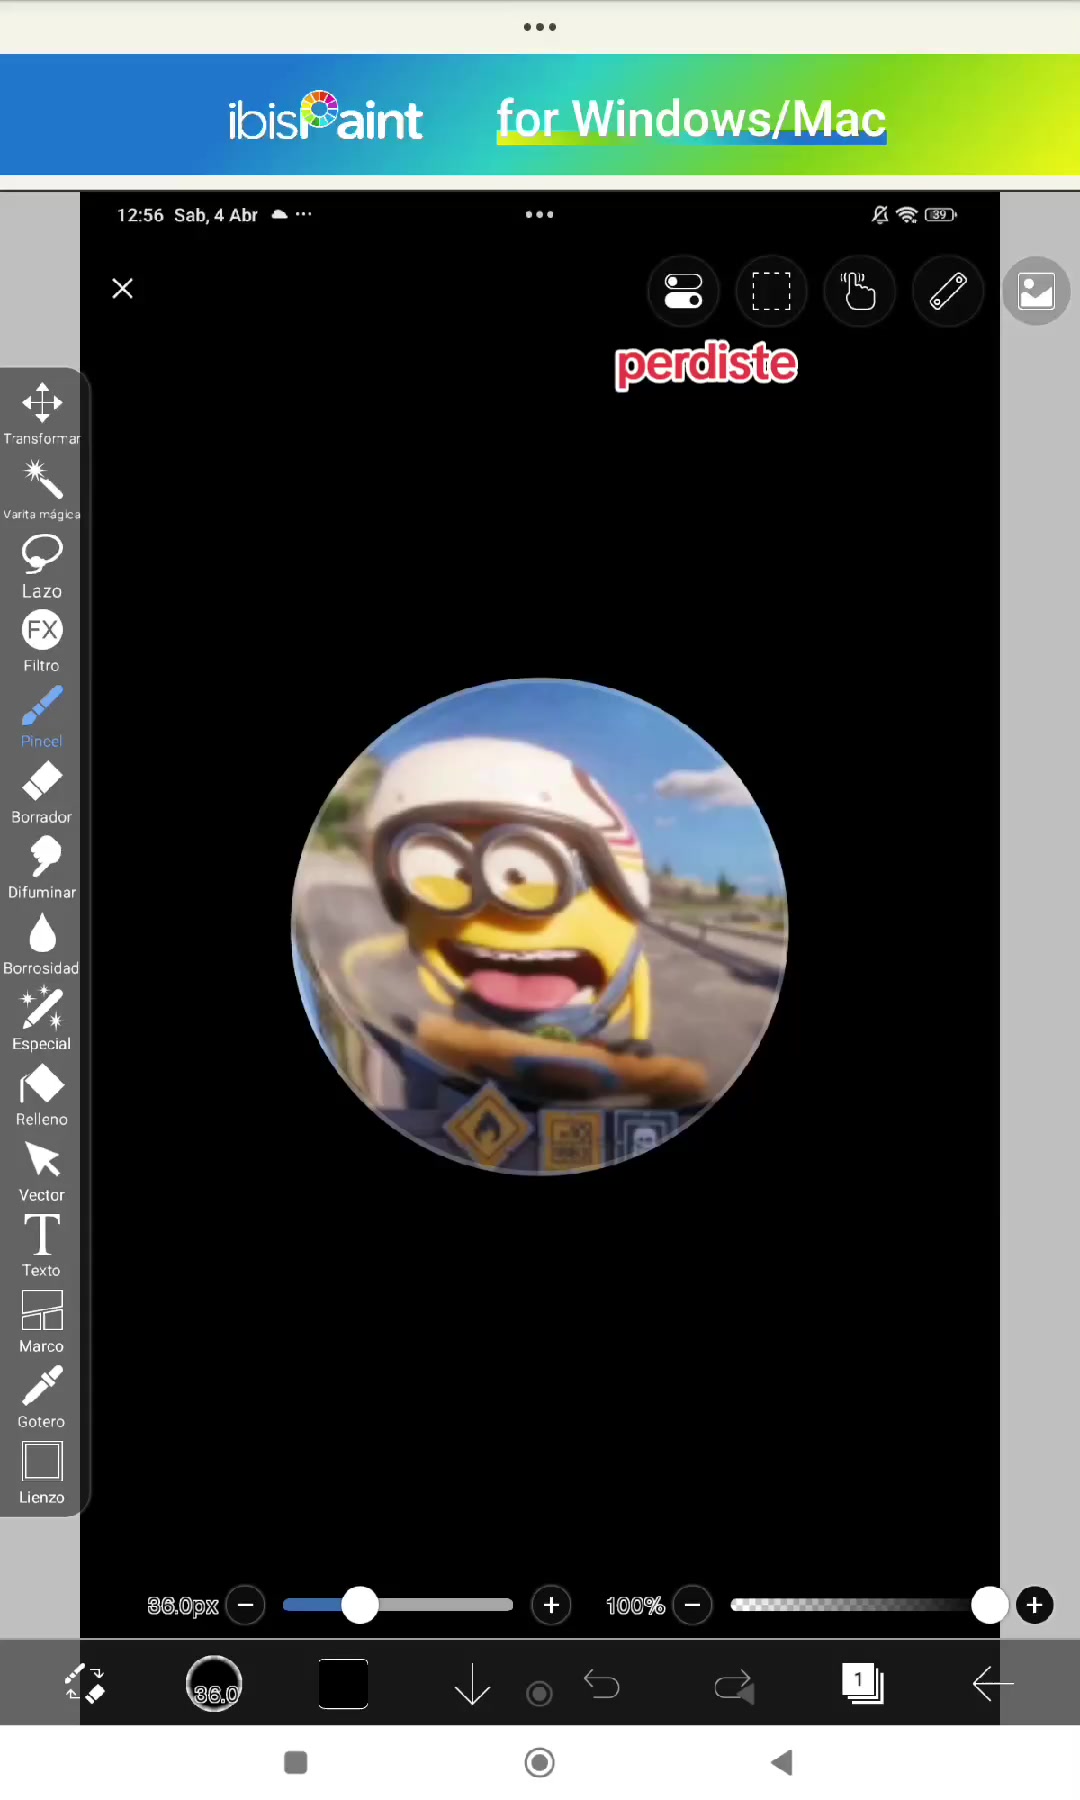The height and width of the screenshot is (1800, 1080).
Task: Open the FX Filtro tool
Action: click(x=41, y=641)
